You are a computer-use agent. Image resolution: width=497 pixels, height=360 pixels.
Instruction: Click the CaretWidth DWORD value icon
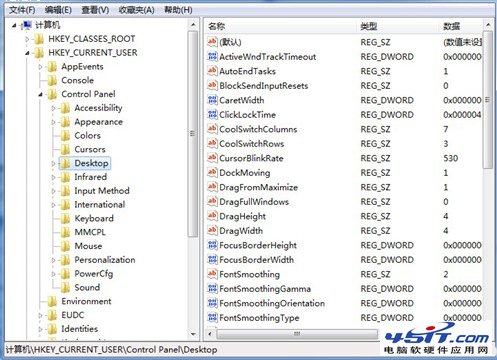[212, 100]
